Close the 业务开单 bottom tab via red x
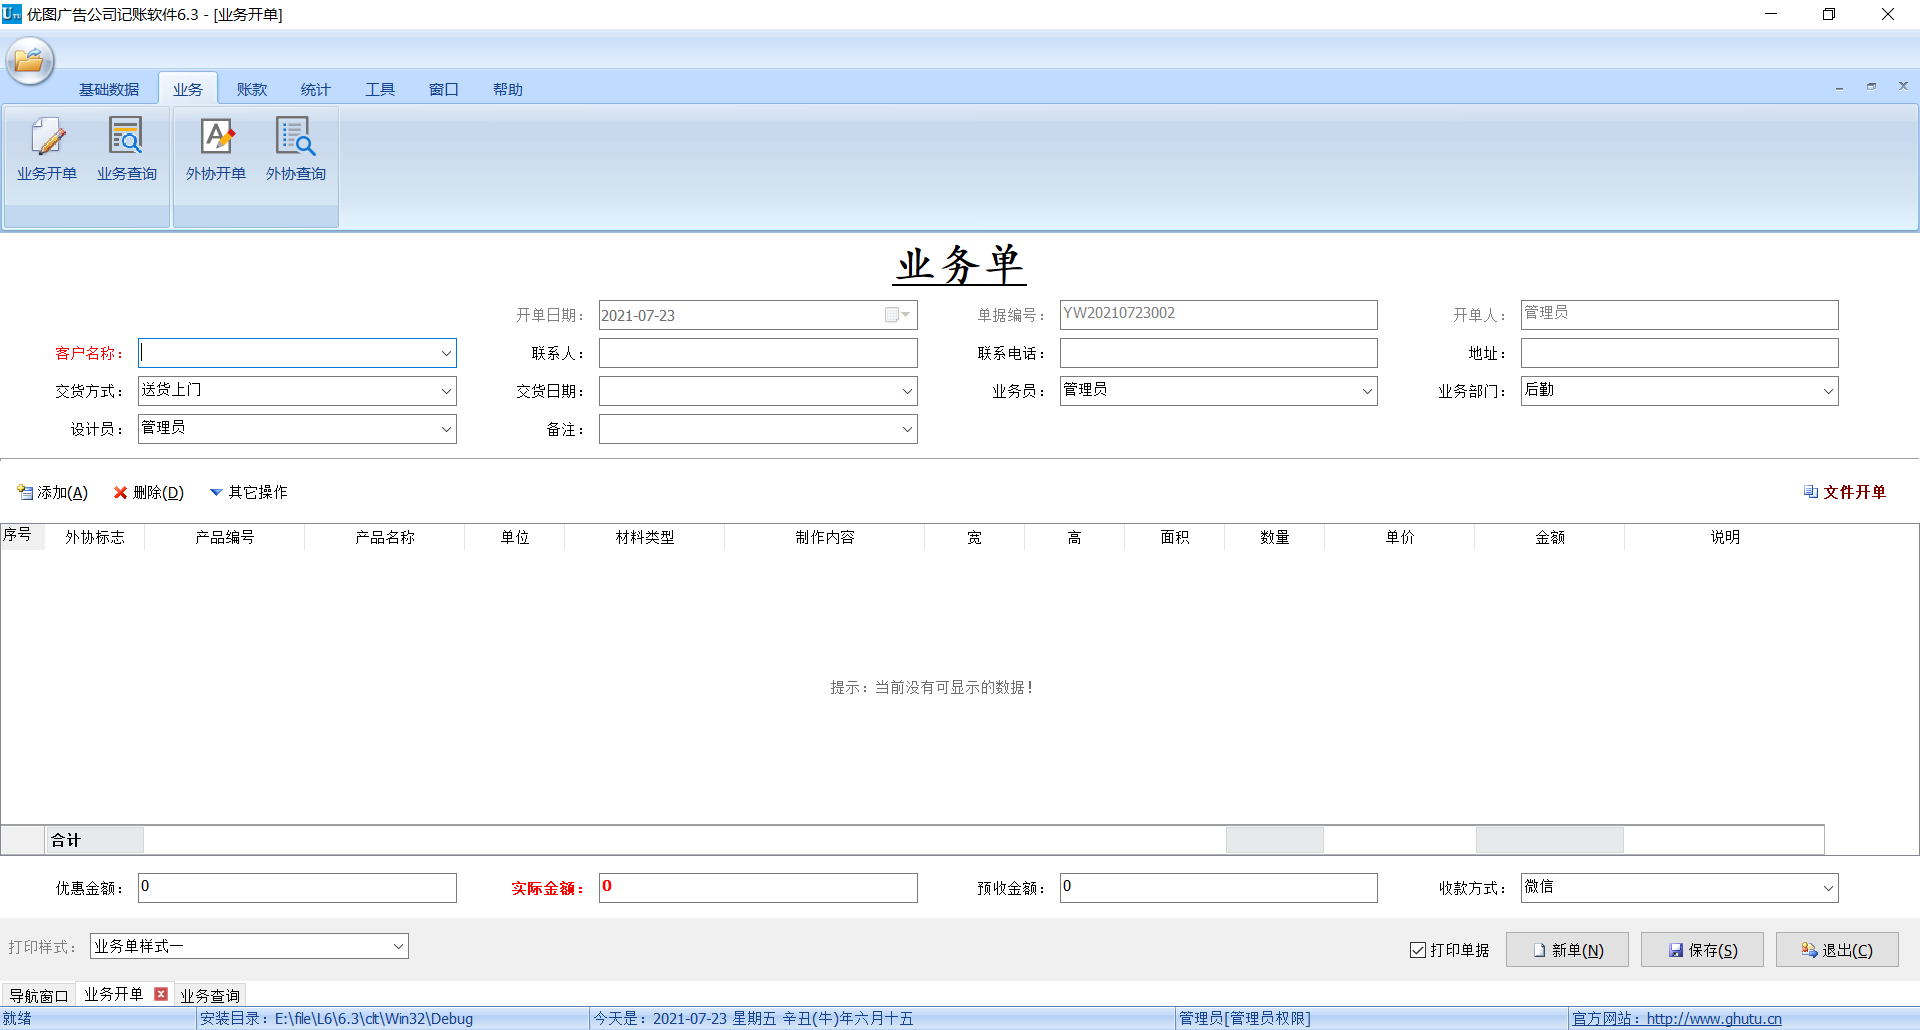Viewport: 1920px width, 1030px height. pos(161,994)
